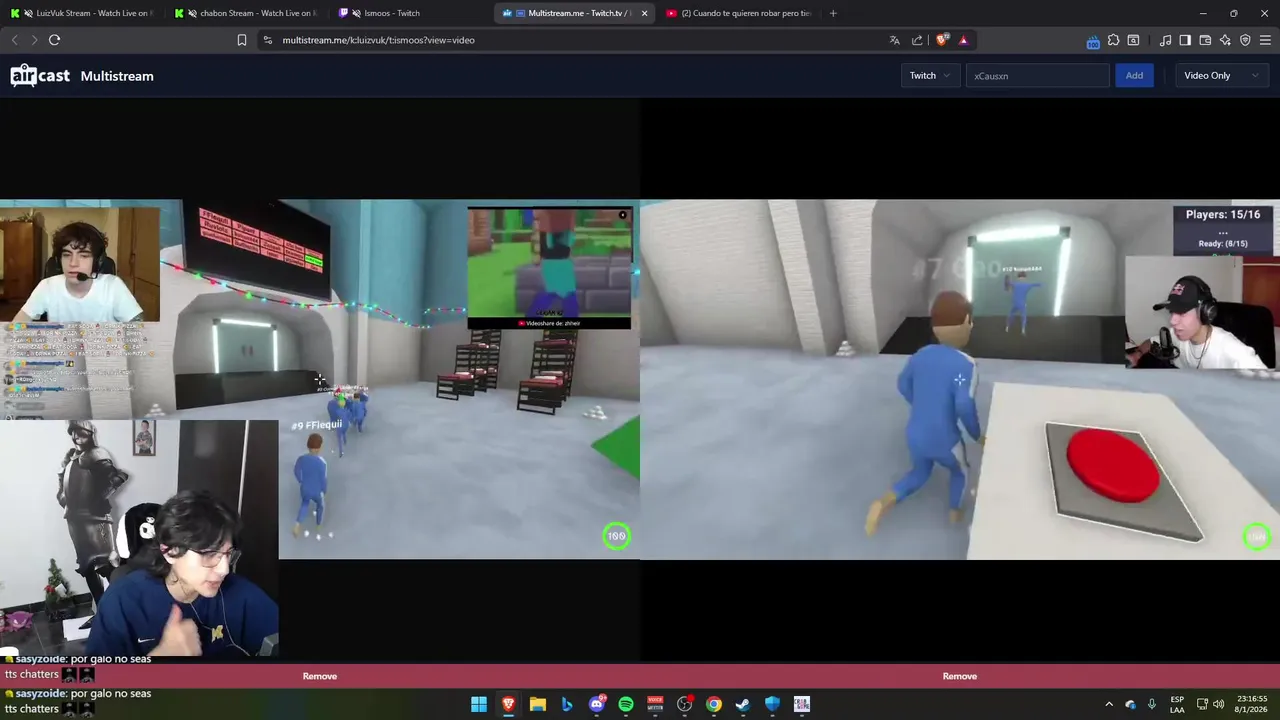
Task: Bookmark this page with the bookmark icon
Action: (x=242, y=40)
